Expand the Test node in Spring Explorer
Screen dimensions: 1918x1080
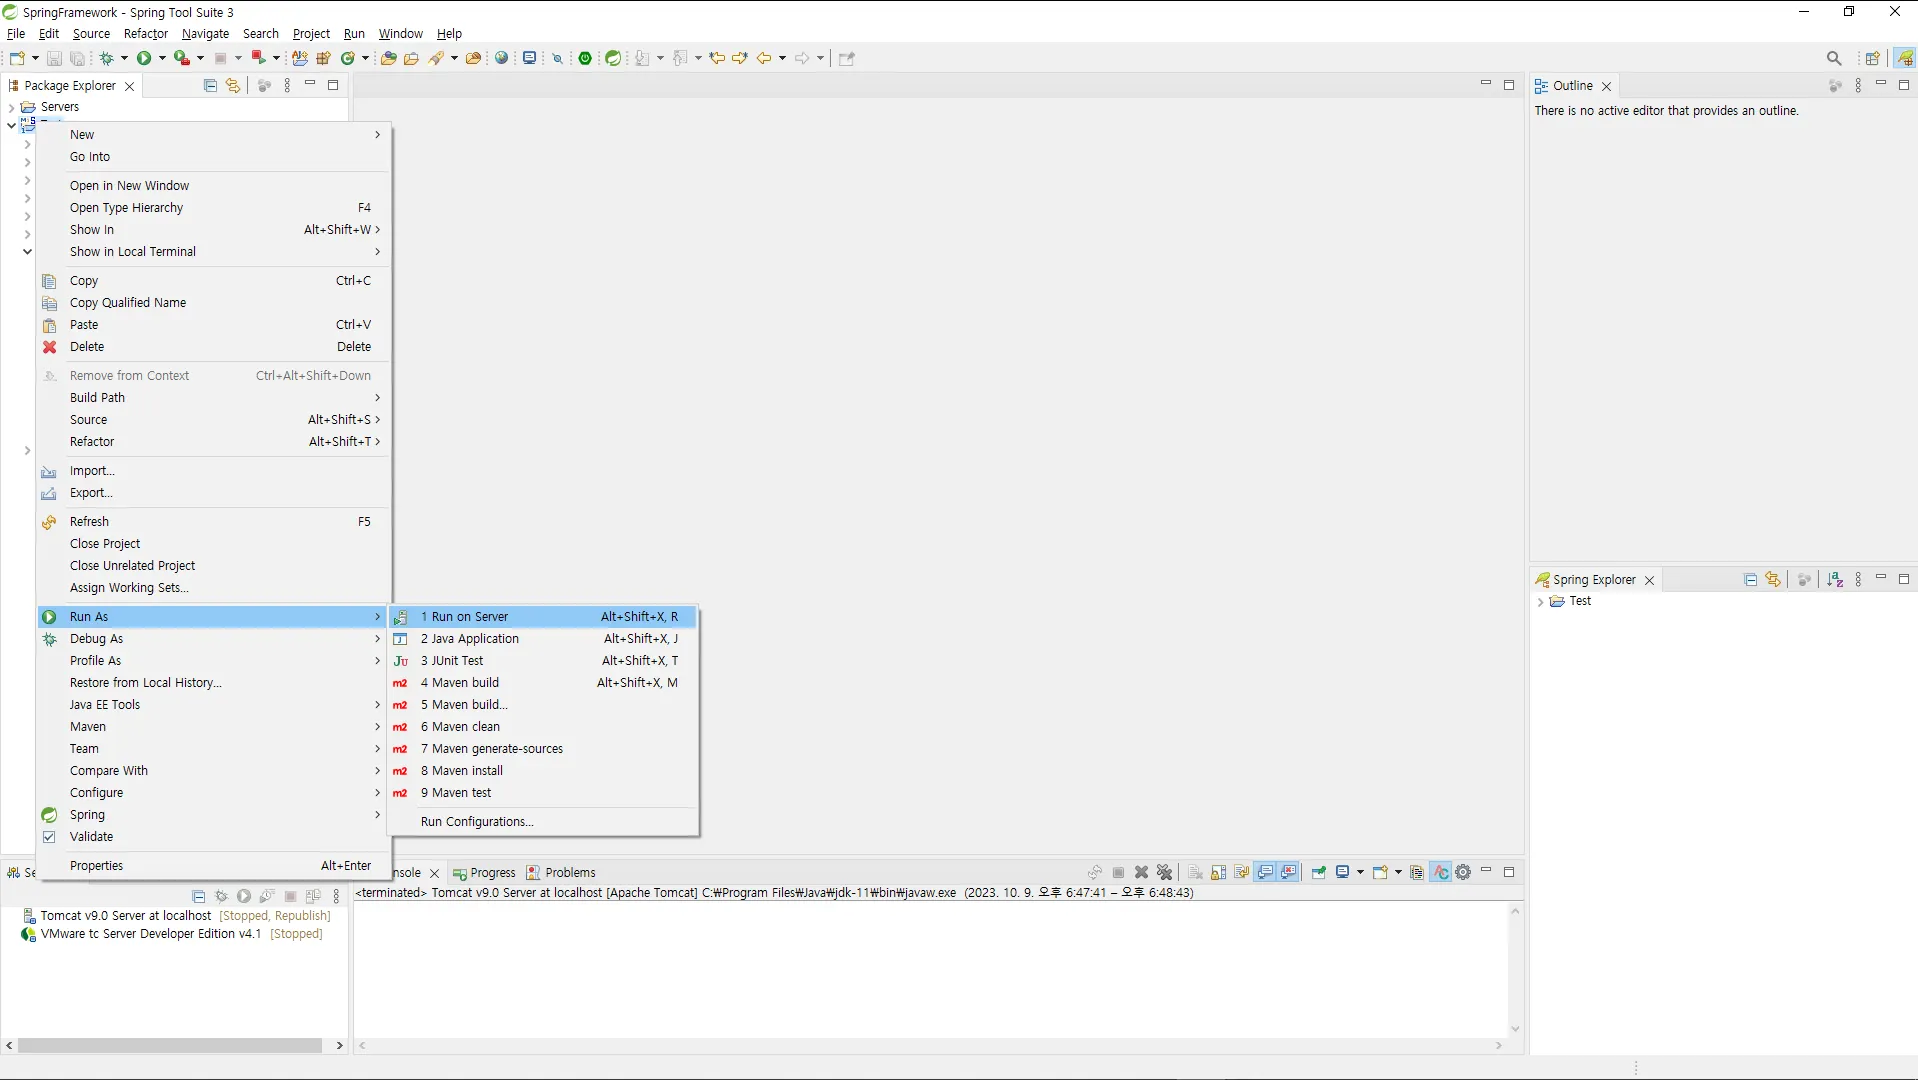1540,602
